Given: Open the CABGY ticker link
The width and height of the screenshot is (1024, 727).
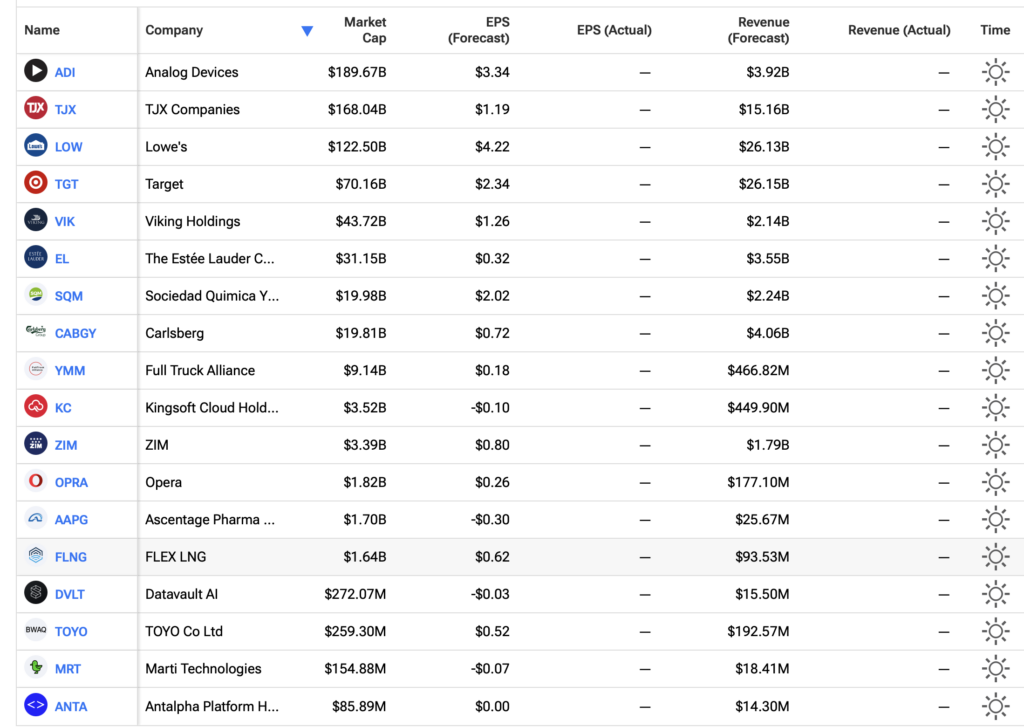Looking at the screenshot, I should (x=75, y=333).
